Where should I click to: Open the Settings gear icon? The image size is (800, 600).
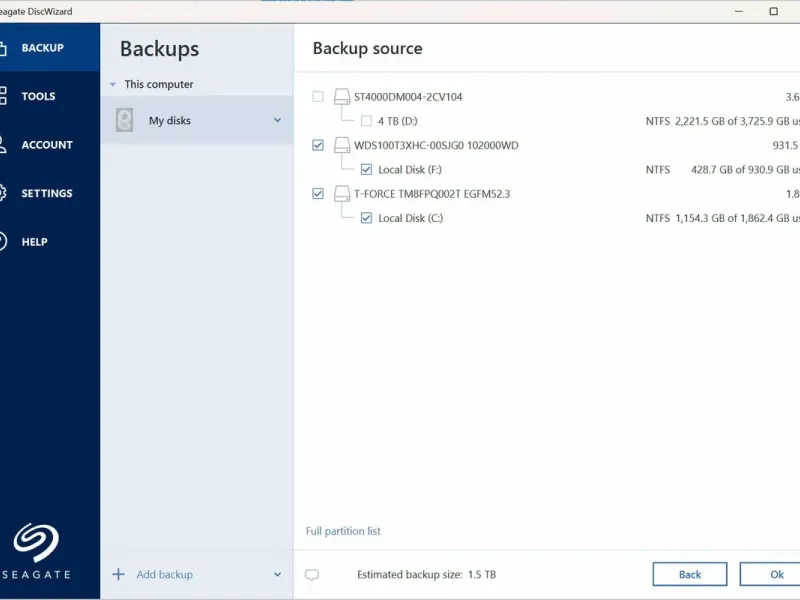3,193
